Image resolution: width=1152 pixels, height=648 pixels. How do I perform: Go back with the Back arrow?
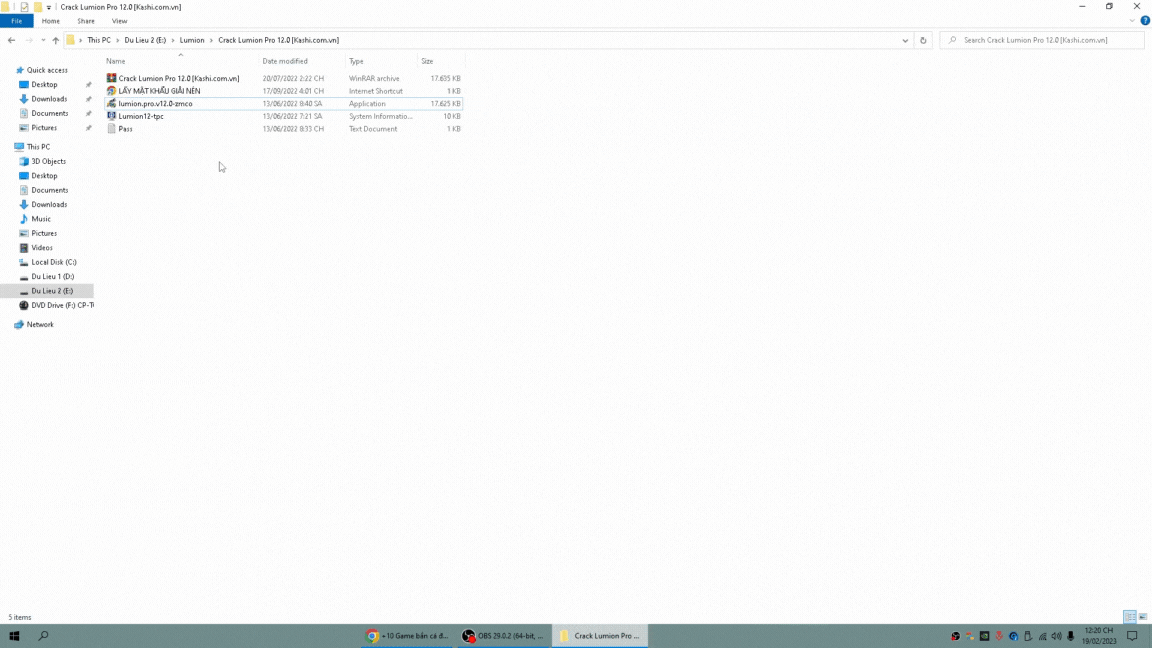[11, 40]
